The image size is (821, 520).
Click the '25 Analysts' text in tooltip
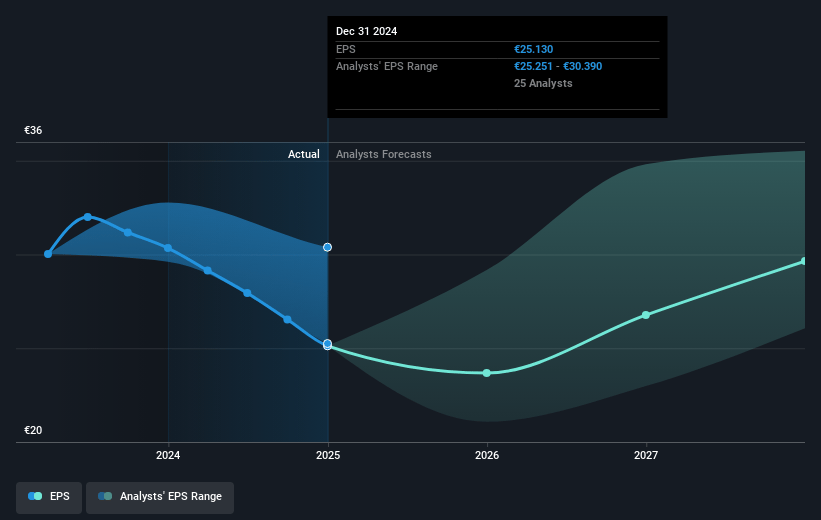coord(543,83)
